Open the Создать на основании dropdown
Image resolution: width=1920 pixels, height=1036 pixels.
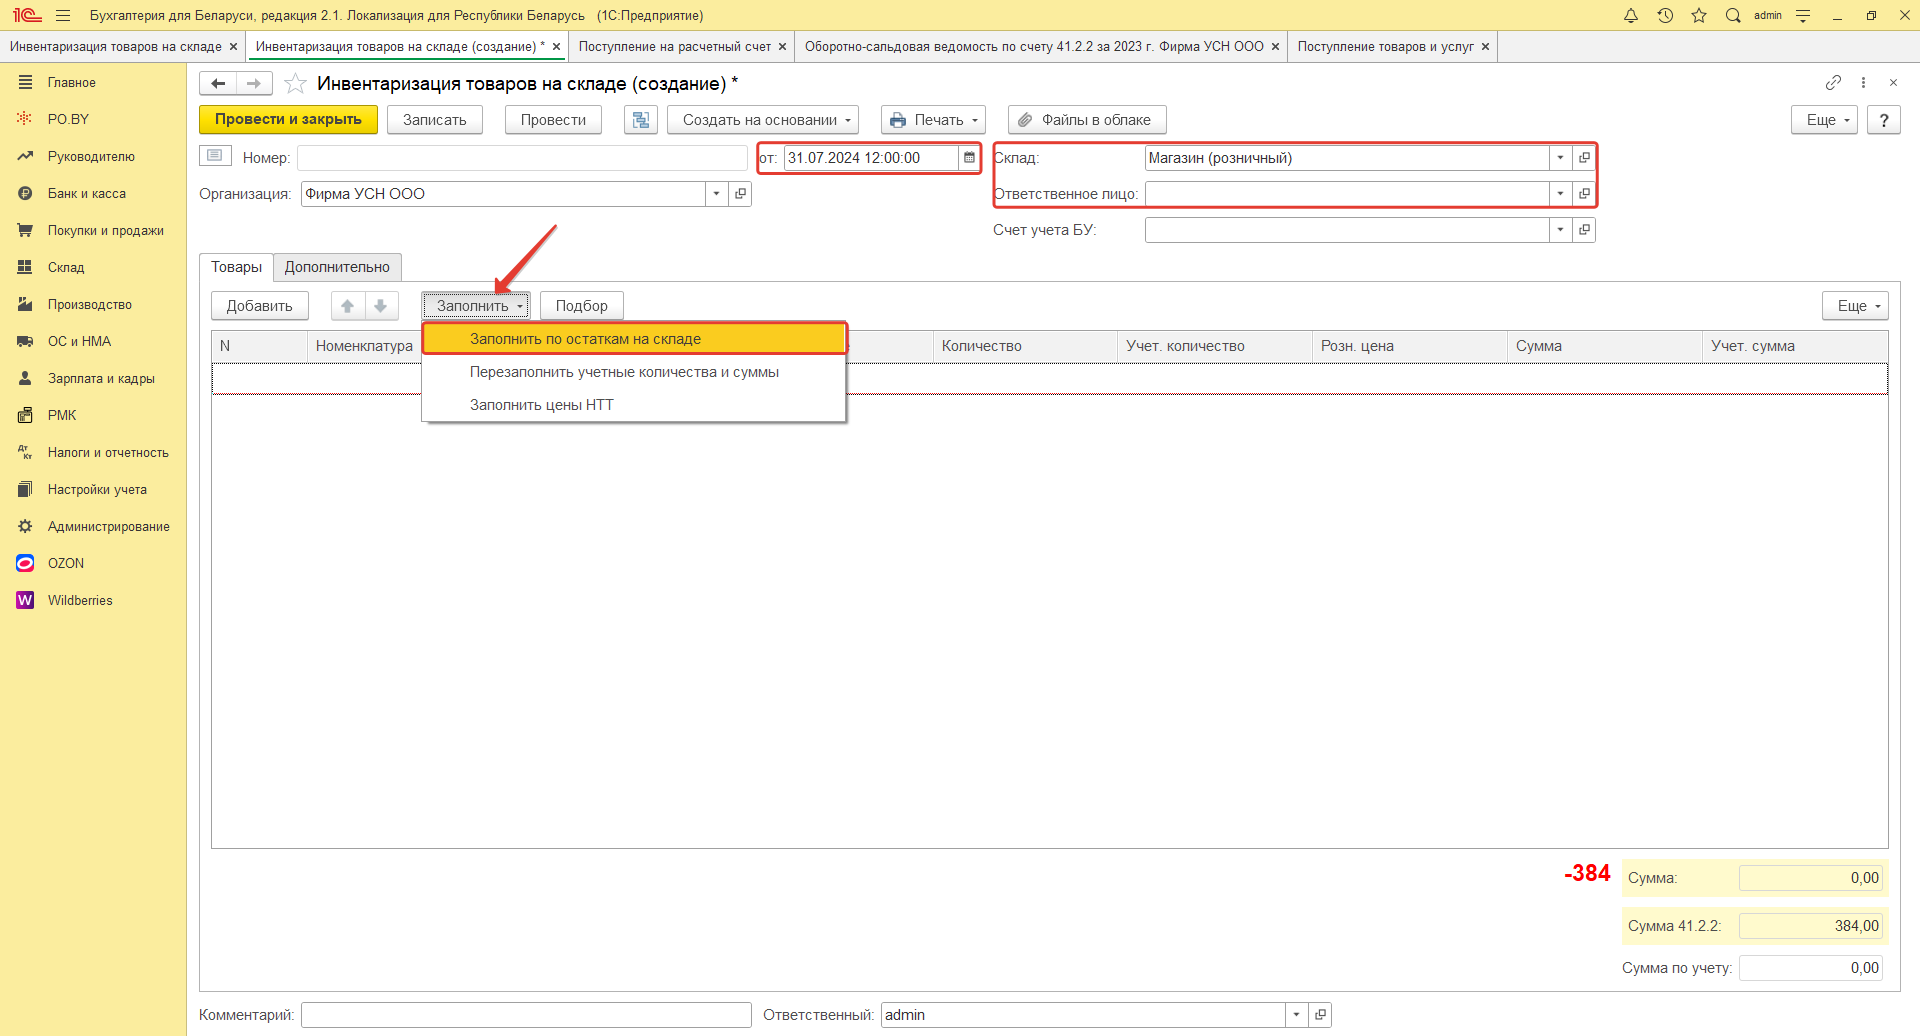click(x=764, y=120)
